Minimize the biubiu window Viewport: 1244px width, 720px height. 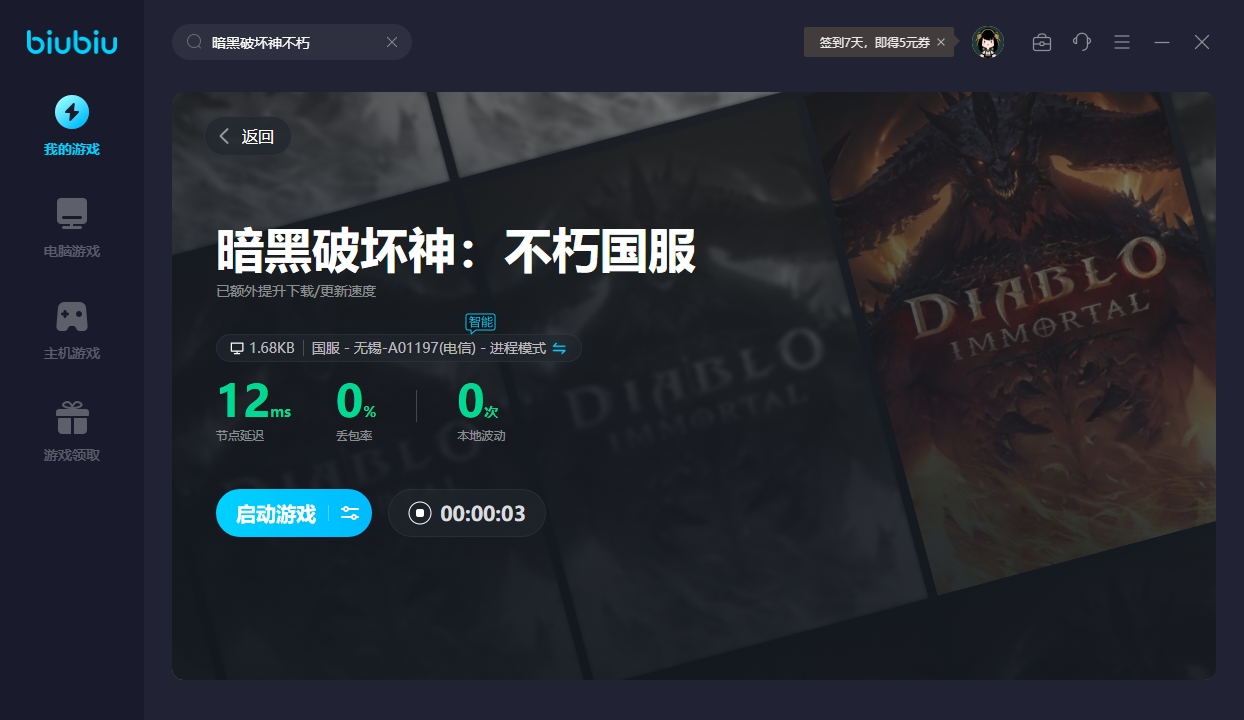pos(1162,42)
